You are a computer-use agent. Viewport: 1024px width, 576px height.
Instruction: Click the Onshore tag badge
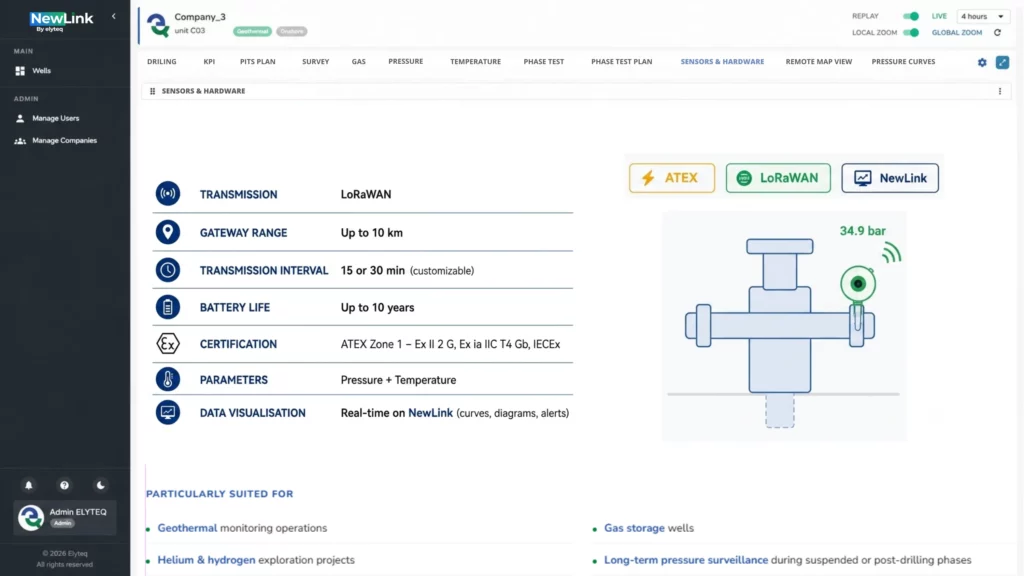coord(291,31)
